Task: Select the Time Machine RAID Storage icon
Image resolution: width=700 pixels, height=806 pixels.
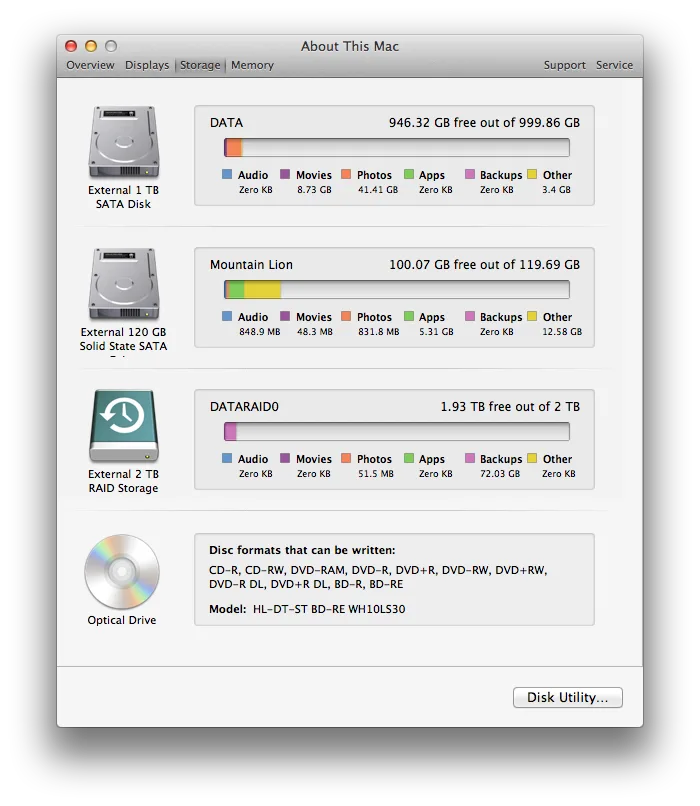Action: coord(122,427)
